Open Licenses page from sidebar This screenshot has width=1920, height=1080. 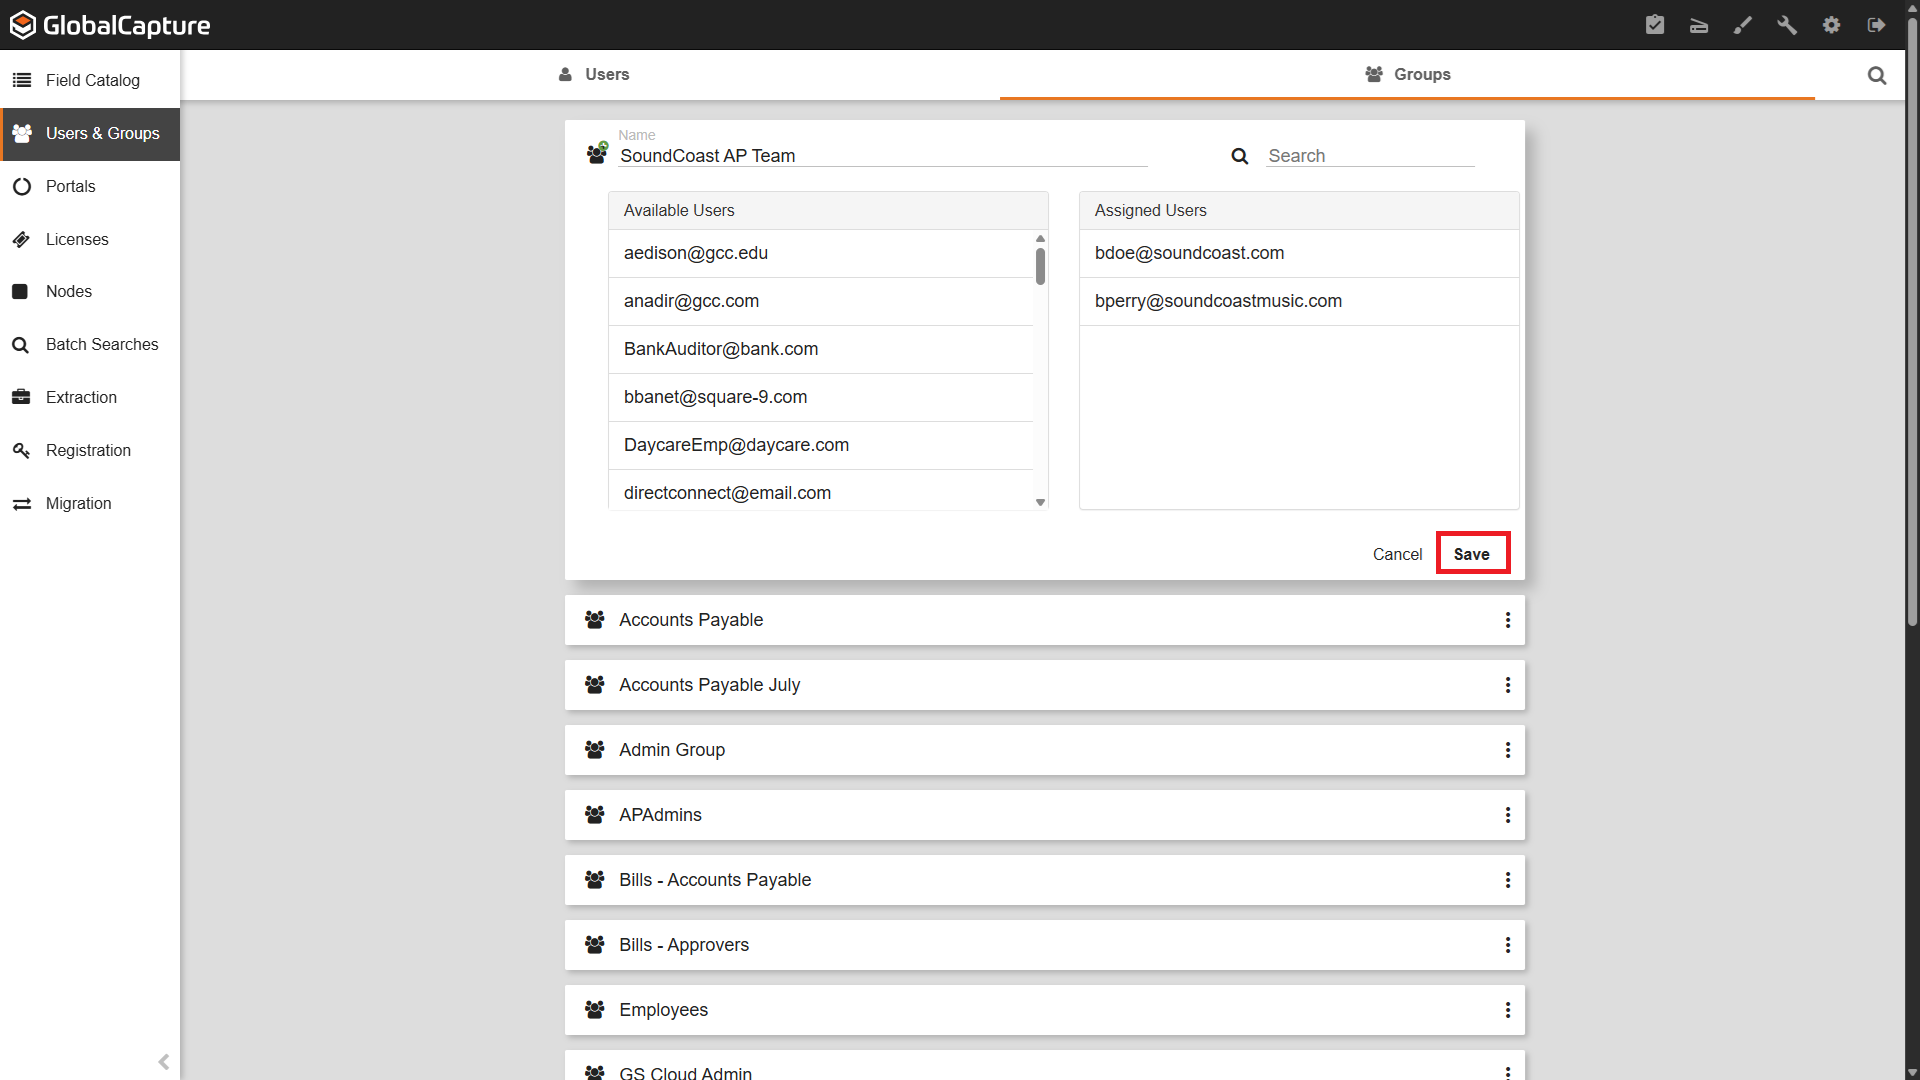click(x=90, y=239)
